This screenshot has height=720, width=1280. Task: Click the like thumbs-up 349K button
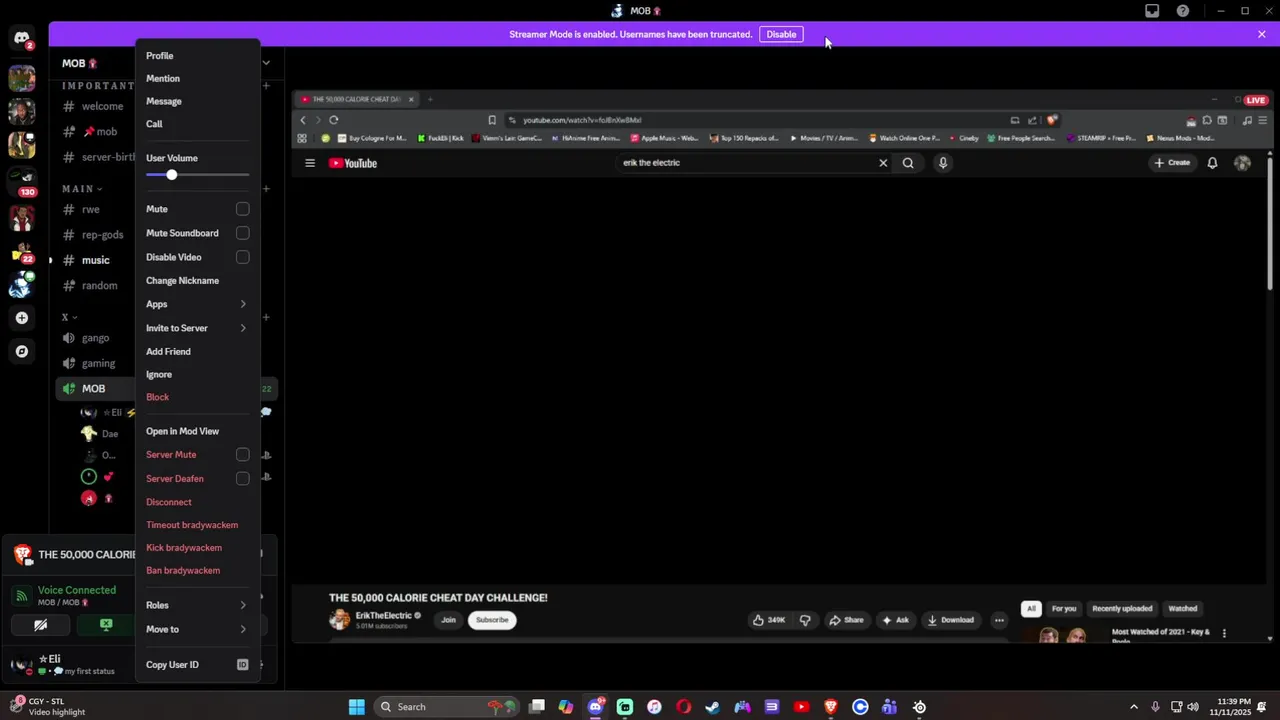[x=769, y=620]
